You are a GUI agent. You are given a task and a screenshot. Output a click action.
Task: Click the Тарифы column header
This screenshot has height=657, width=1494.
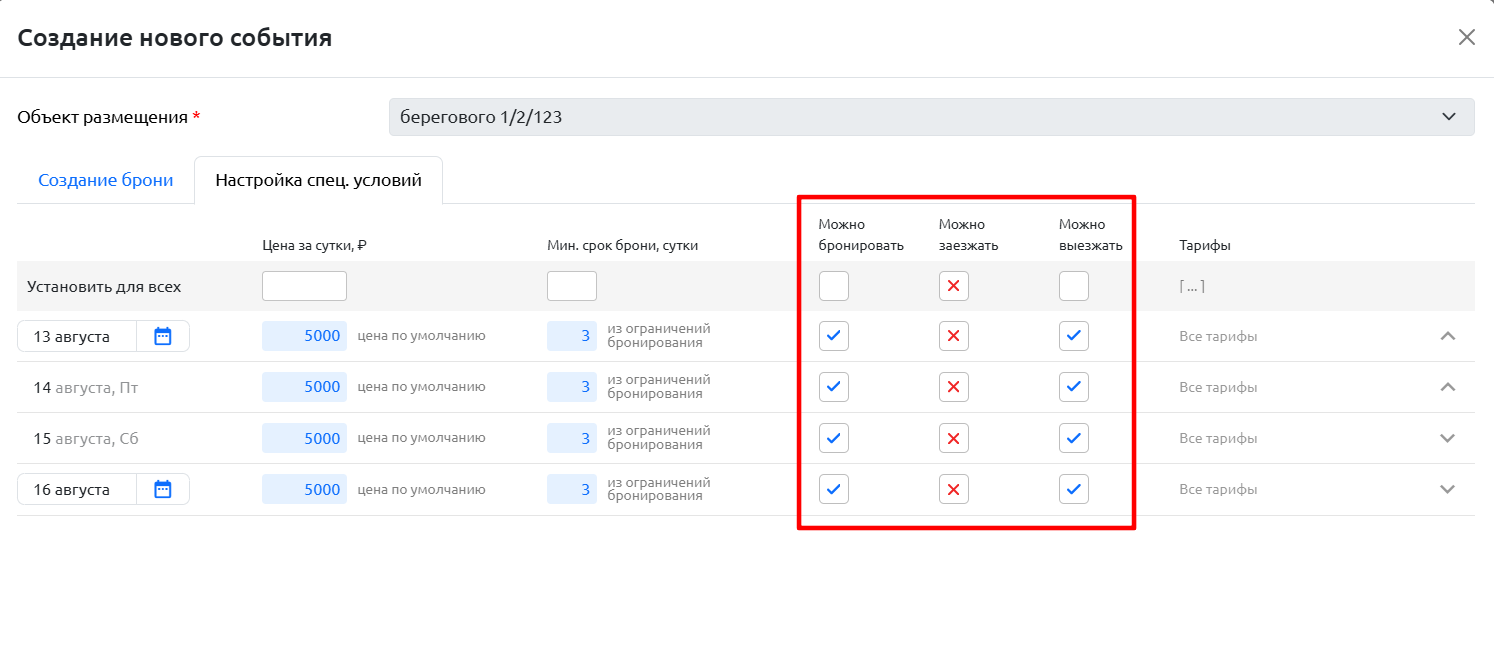tap(1205, 246)
